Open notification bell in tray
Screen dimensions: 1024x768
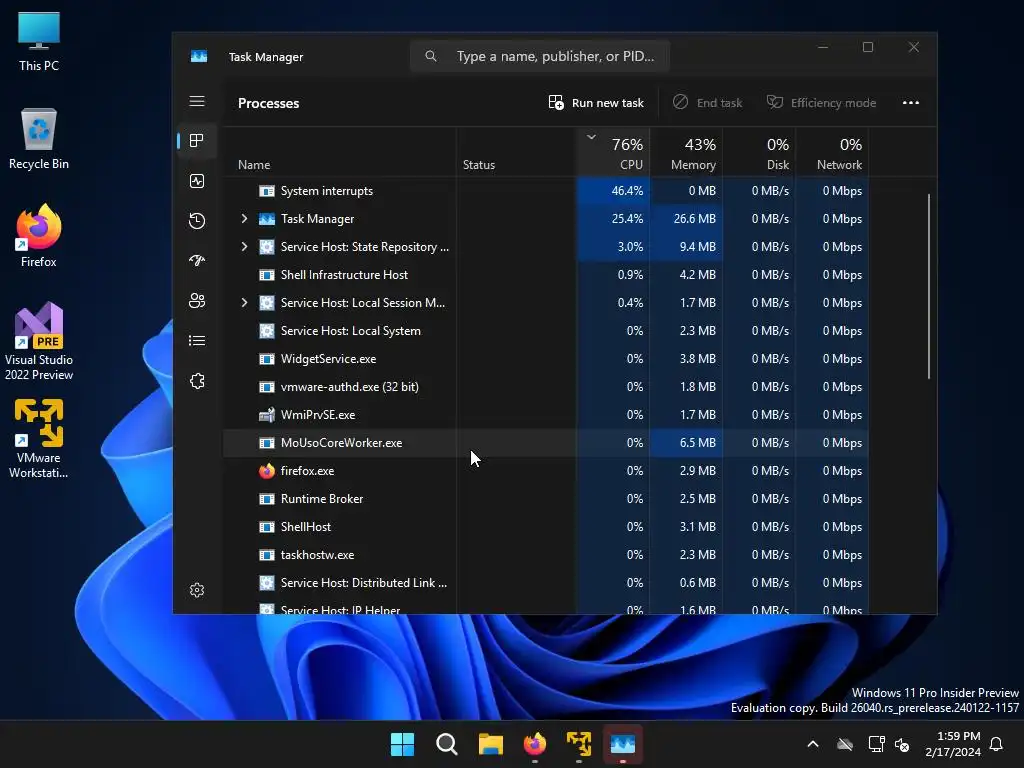click(997, 744)
